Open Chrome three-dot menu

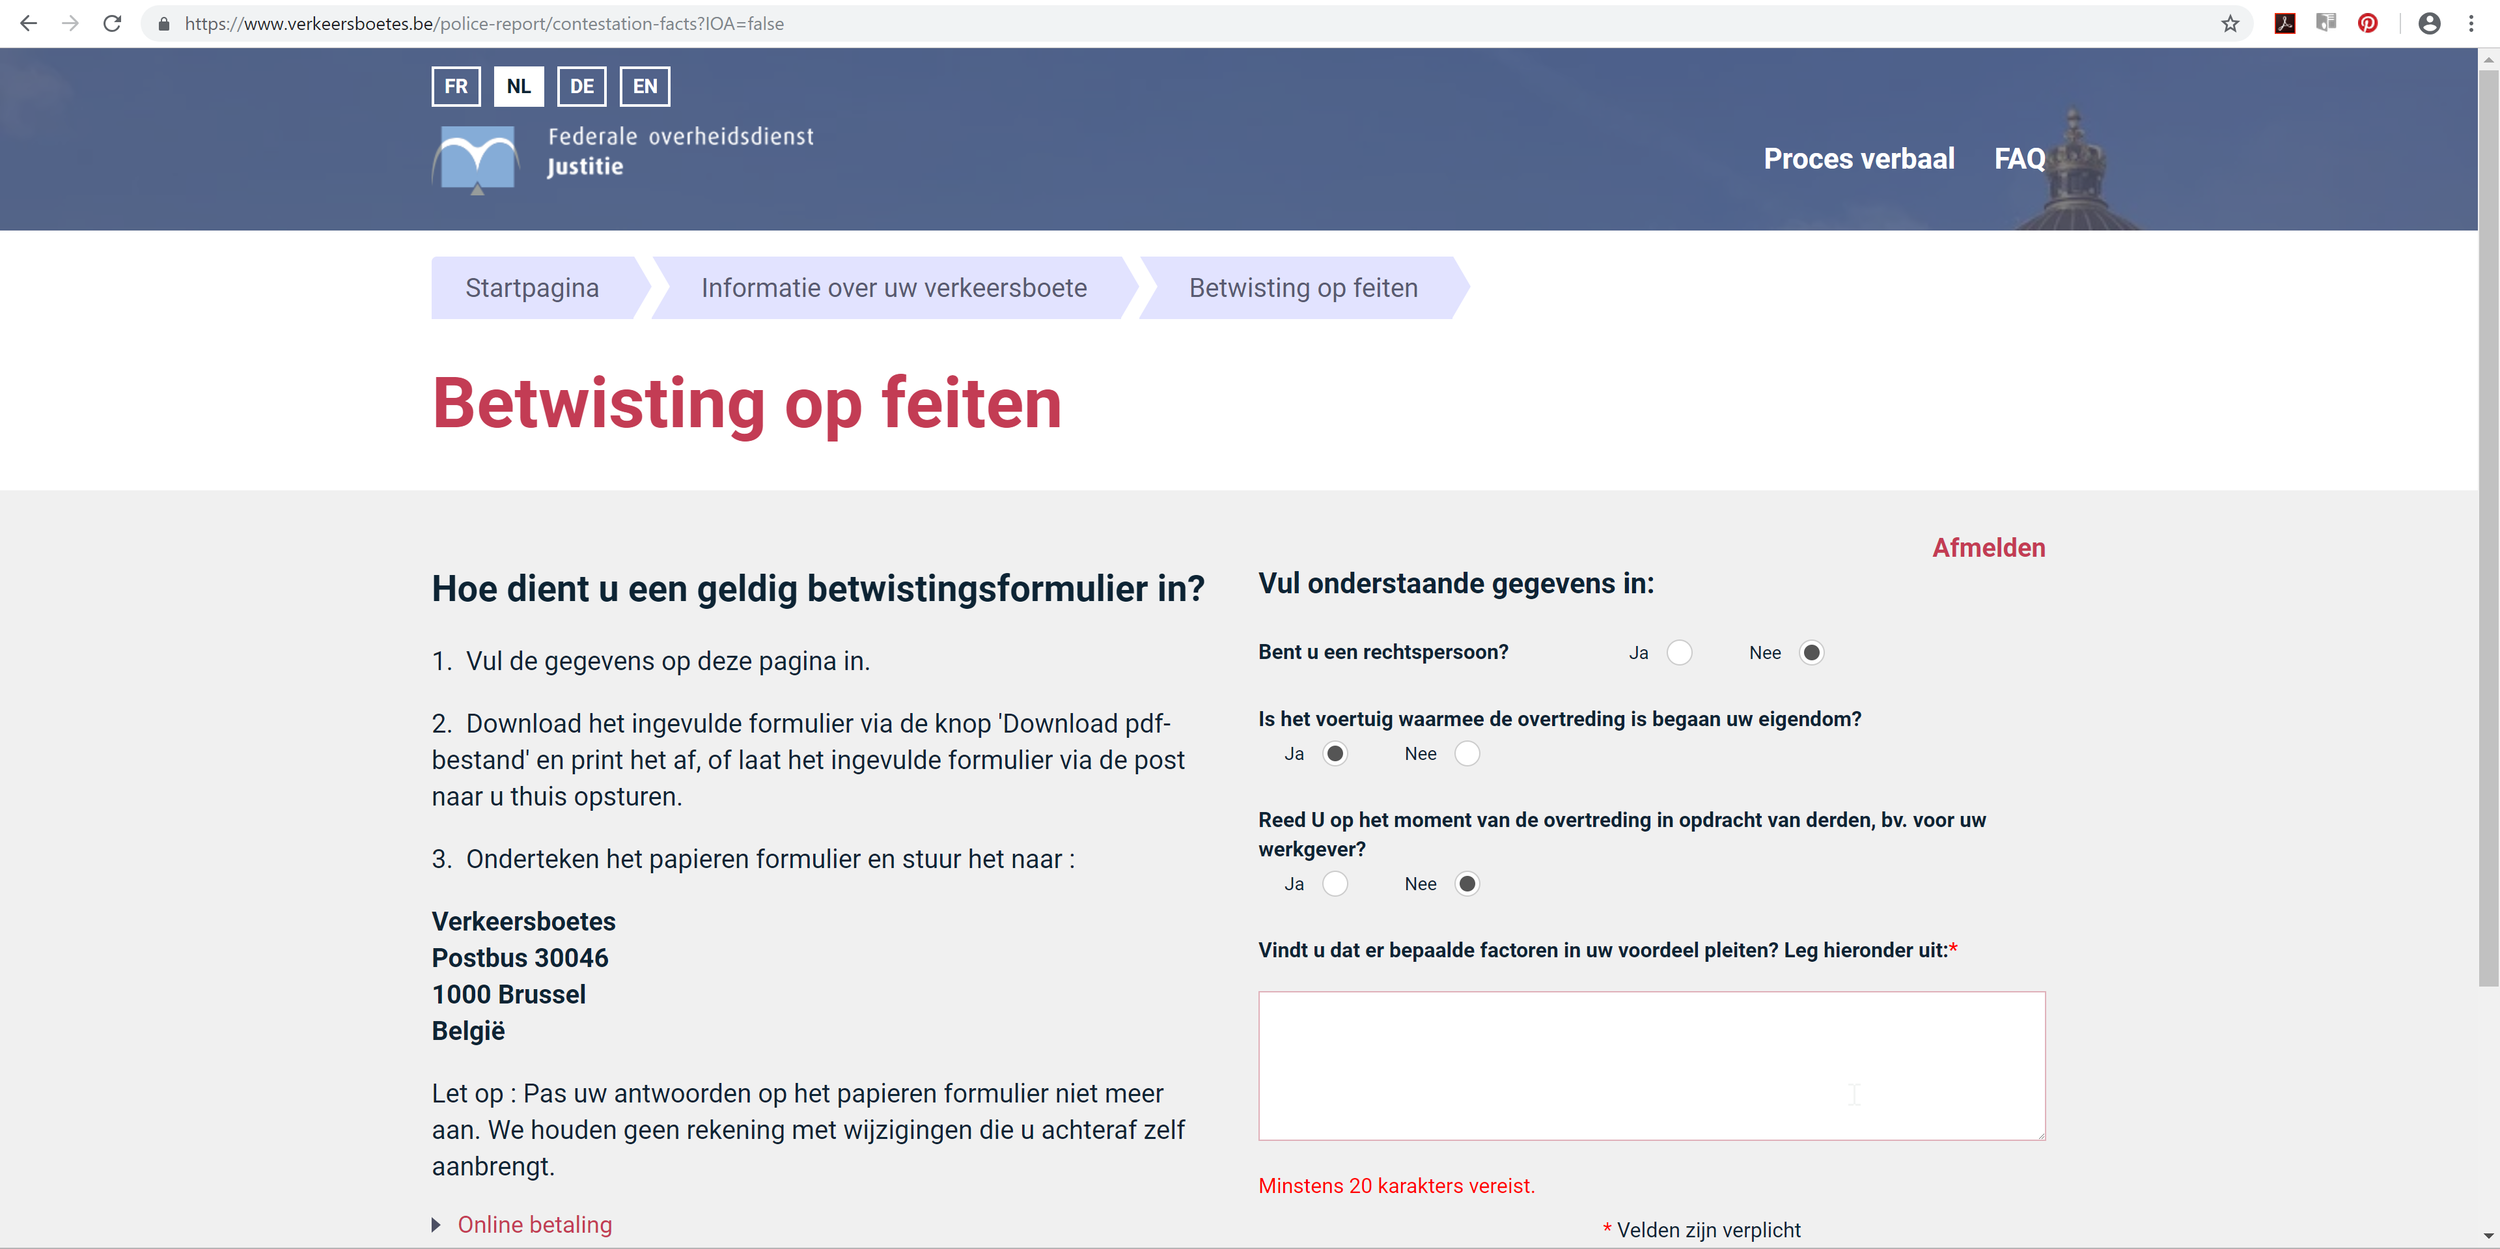tap(2471, 23)
